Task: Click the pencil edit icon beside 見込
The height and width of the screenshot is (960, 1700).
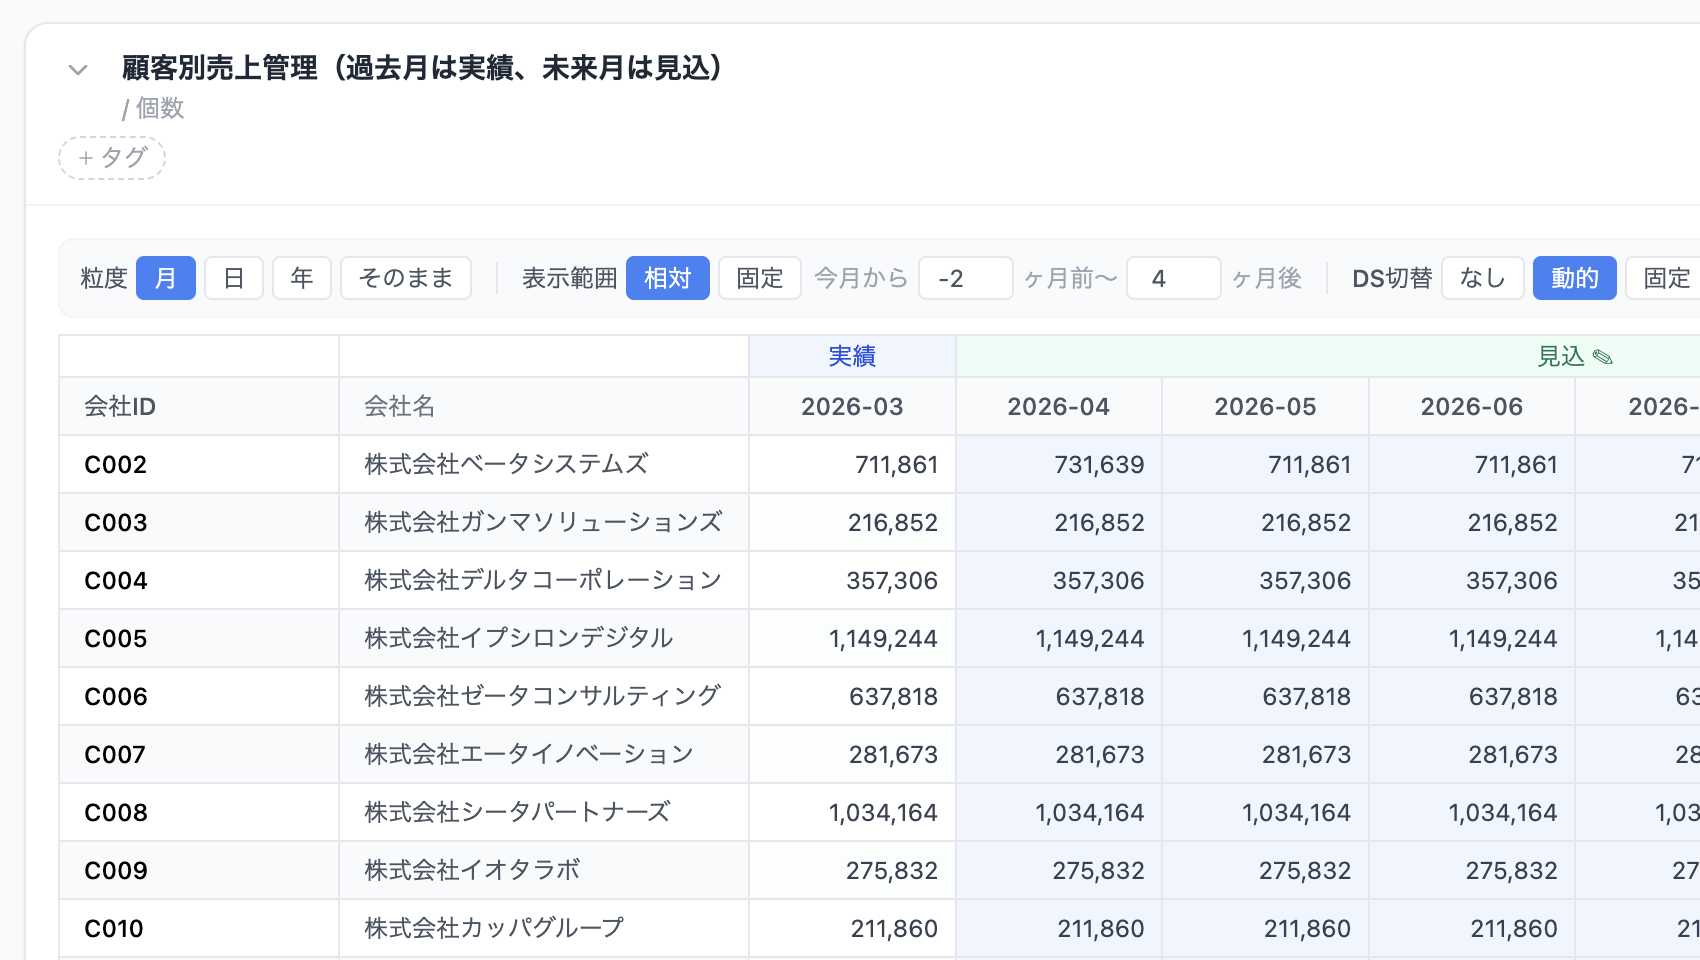Action: [x=1603, y=357]
